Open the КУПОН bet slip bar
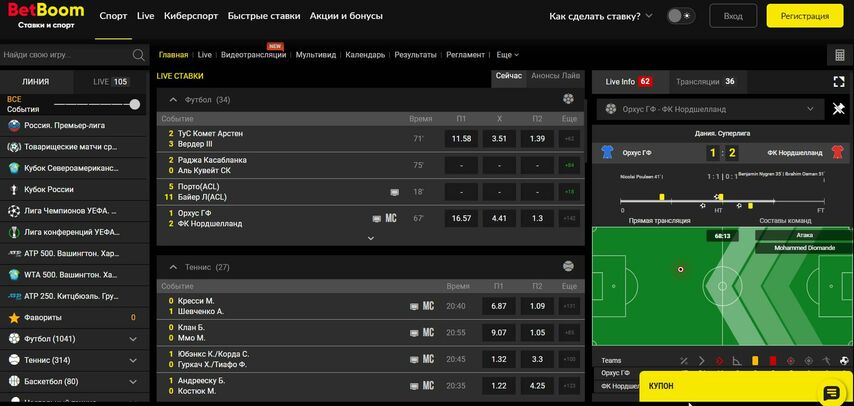 [x=746, y=386]
